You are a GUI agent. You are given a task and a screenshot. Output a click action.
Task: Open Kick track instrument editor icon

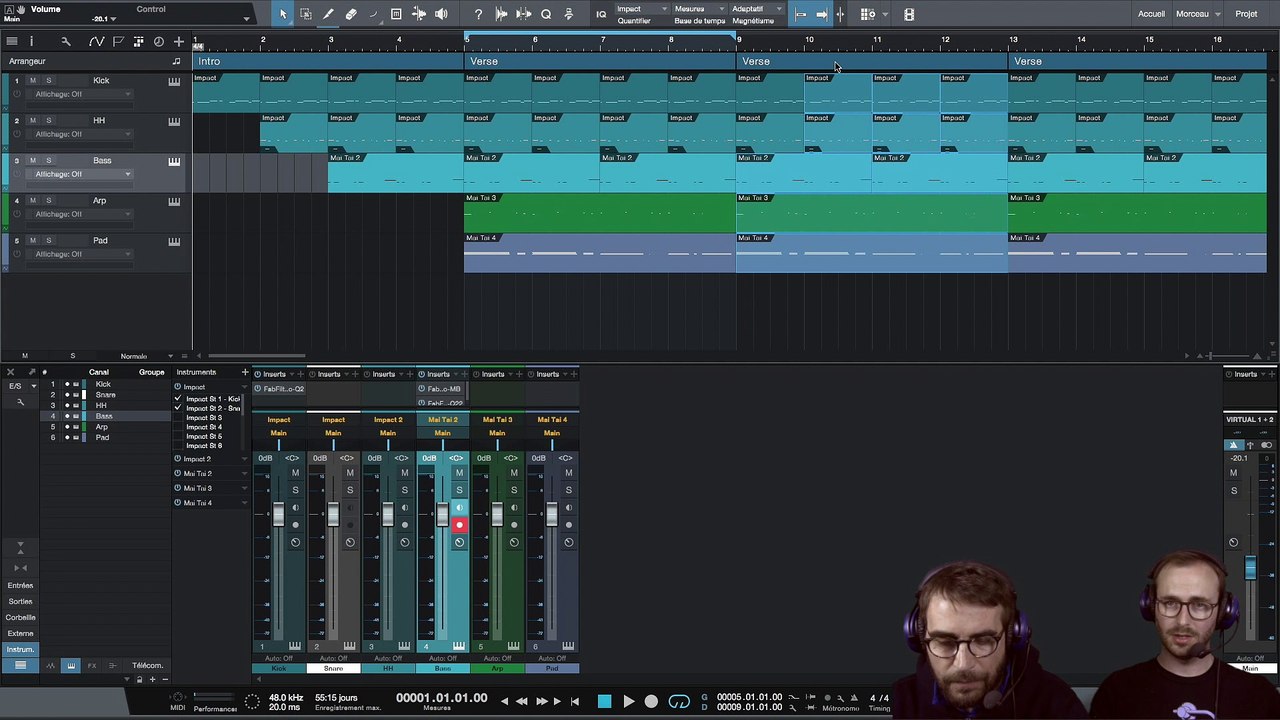point(174,81)
